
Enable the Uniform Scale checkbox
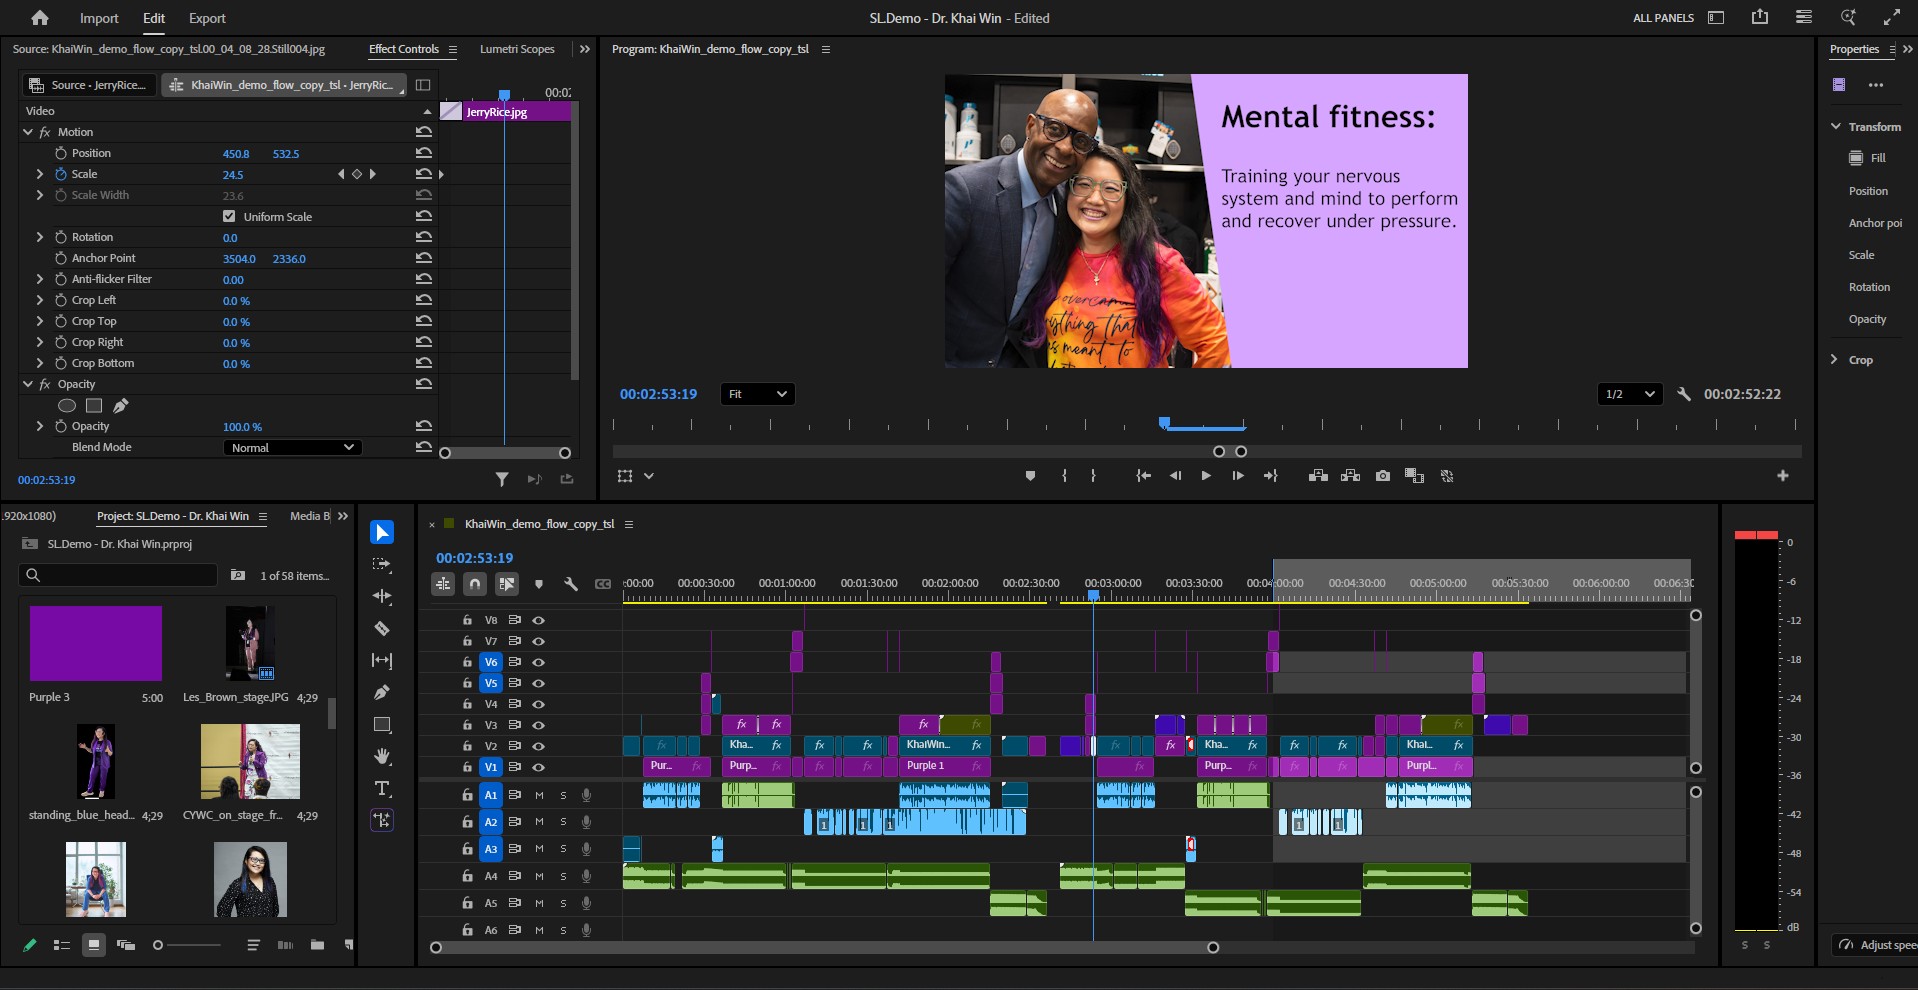coord(229,216)
